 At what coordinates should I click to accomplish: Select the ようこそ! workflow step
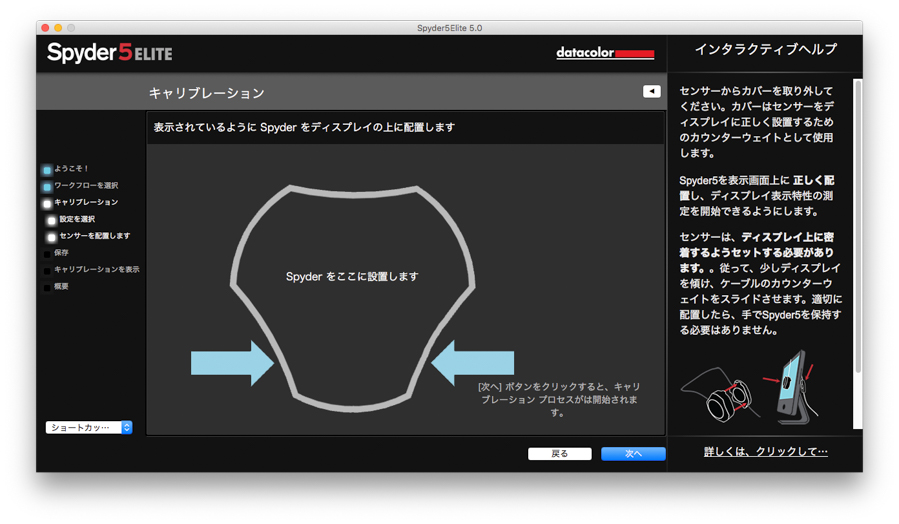[65, 169]
